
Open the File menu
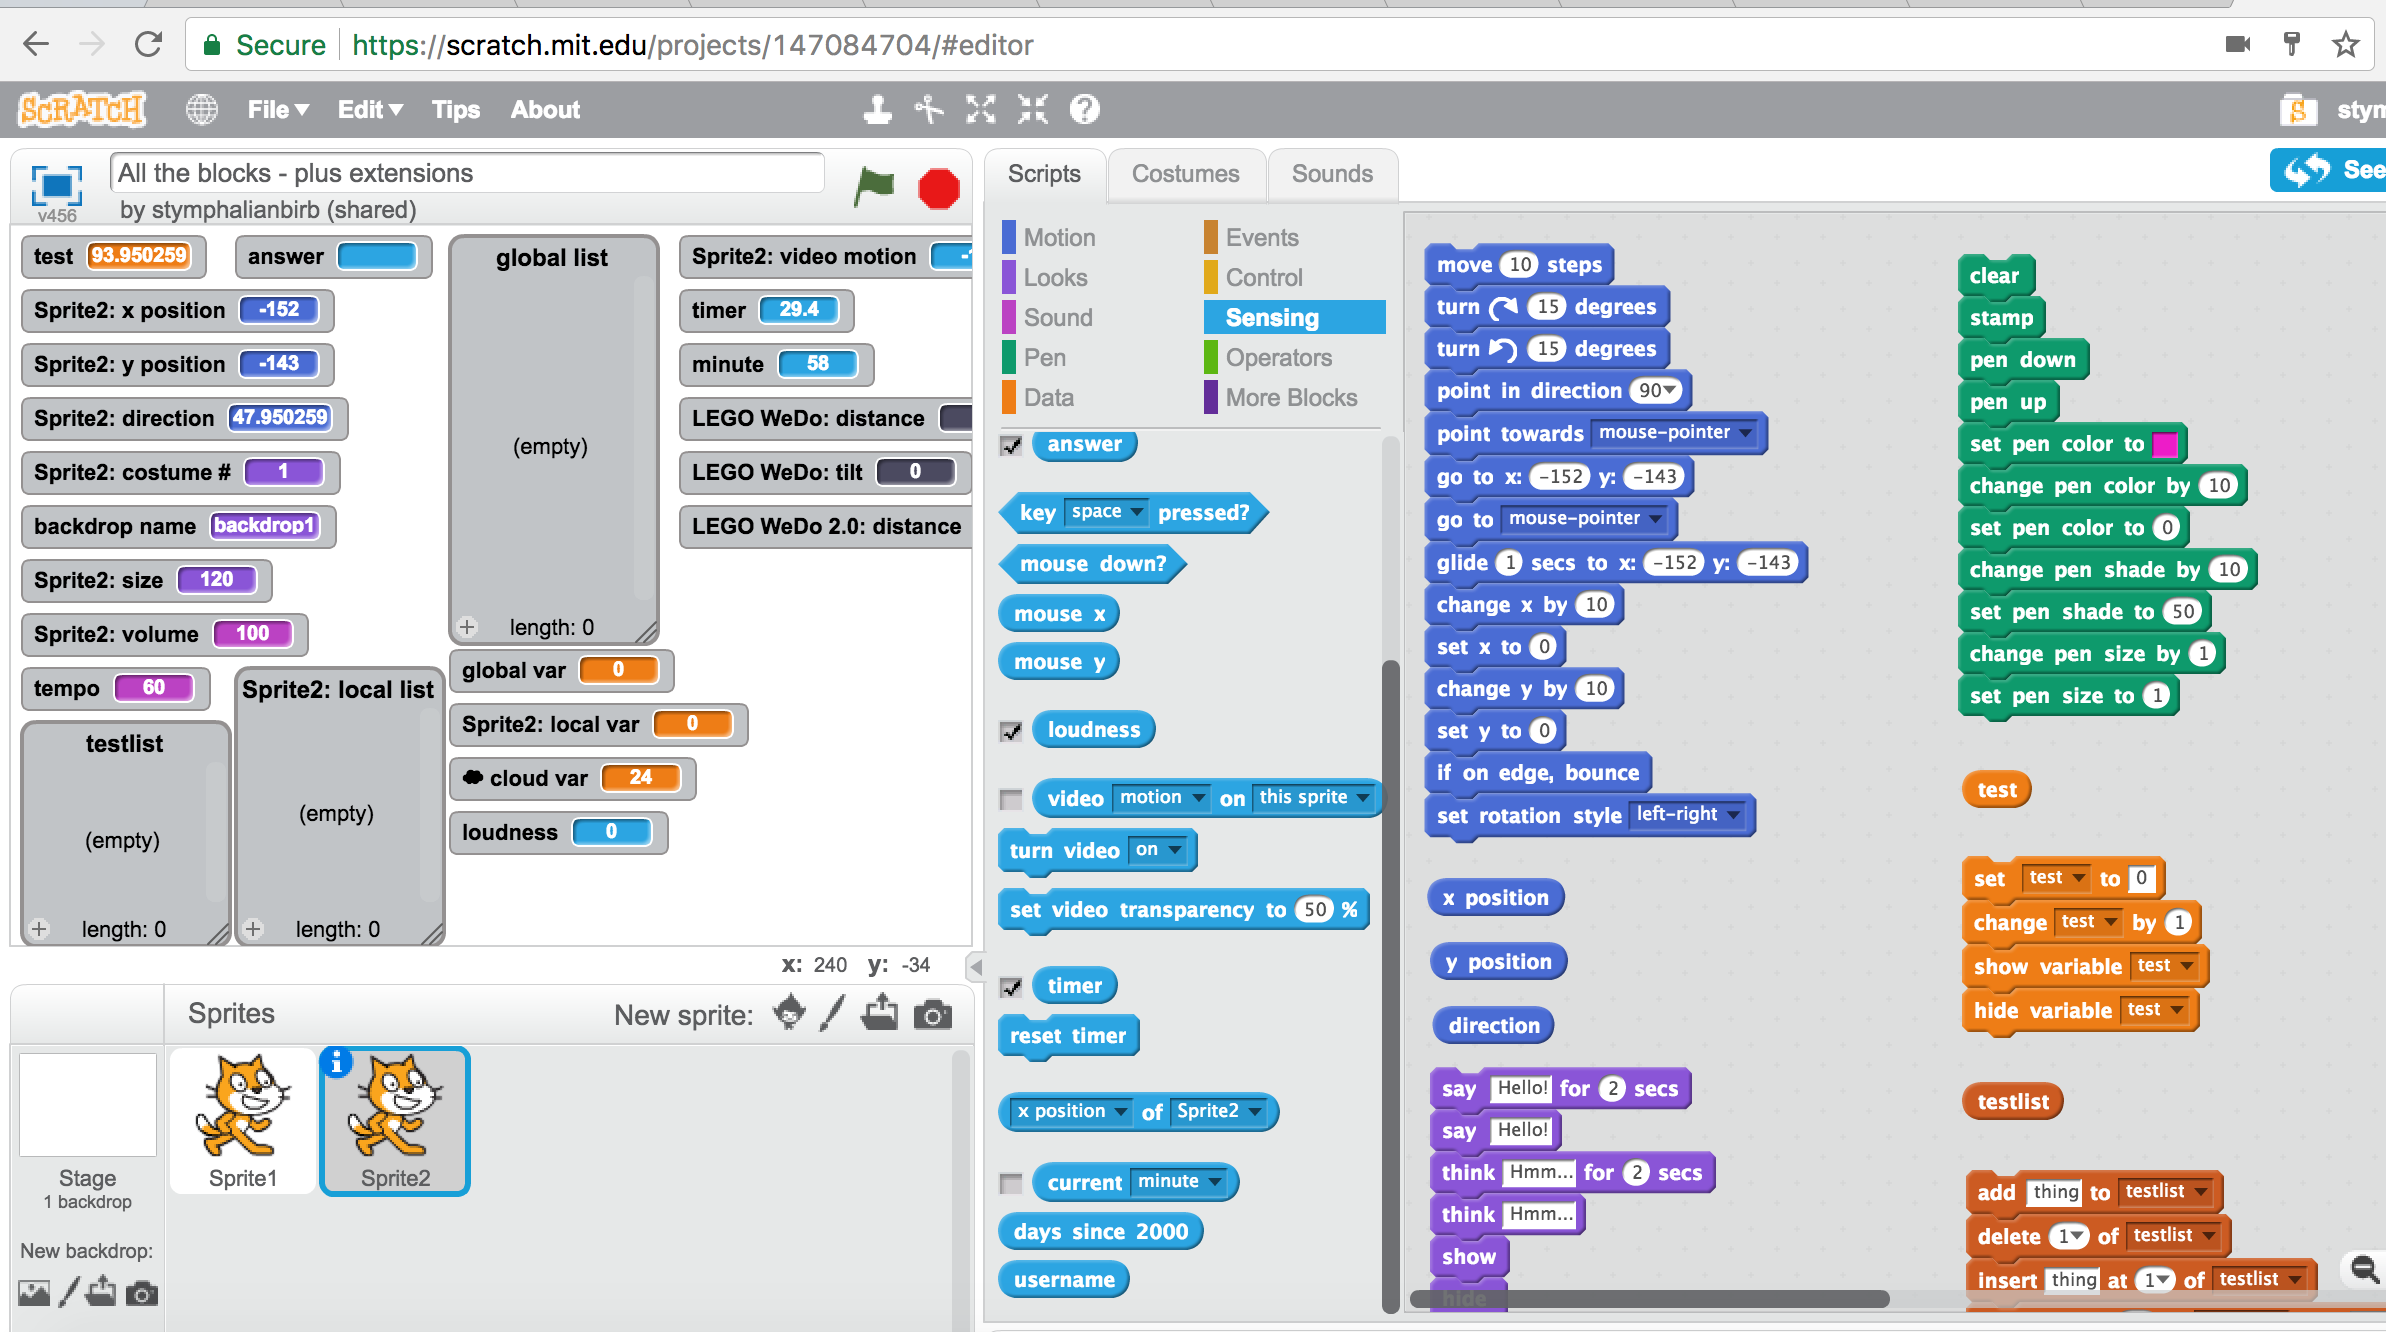(x=277, y=109)
